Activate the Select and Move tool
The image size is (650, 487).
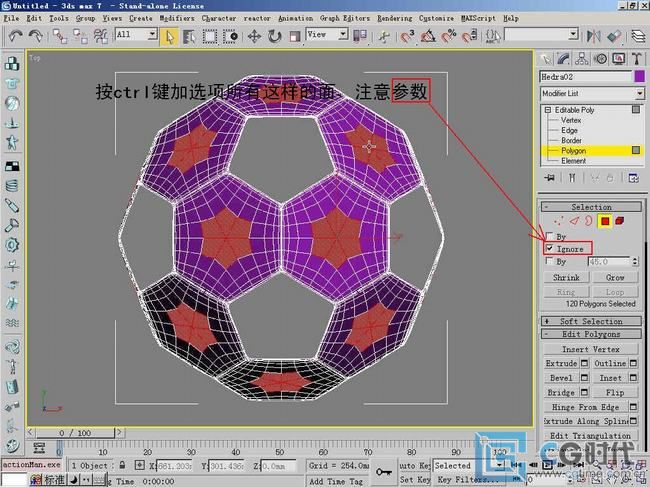[254, 37]
